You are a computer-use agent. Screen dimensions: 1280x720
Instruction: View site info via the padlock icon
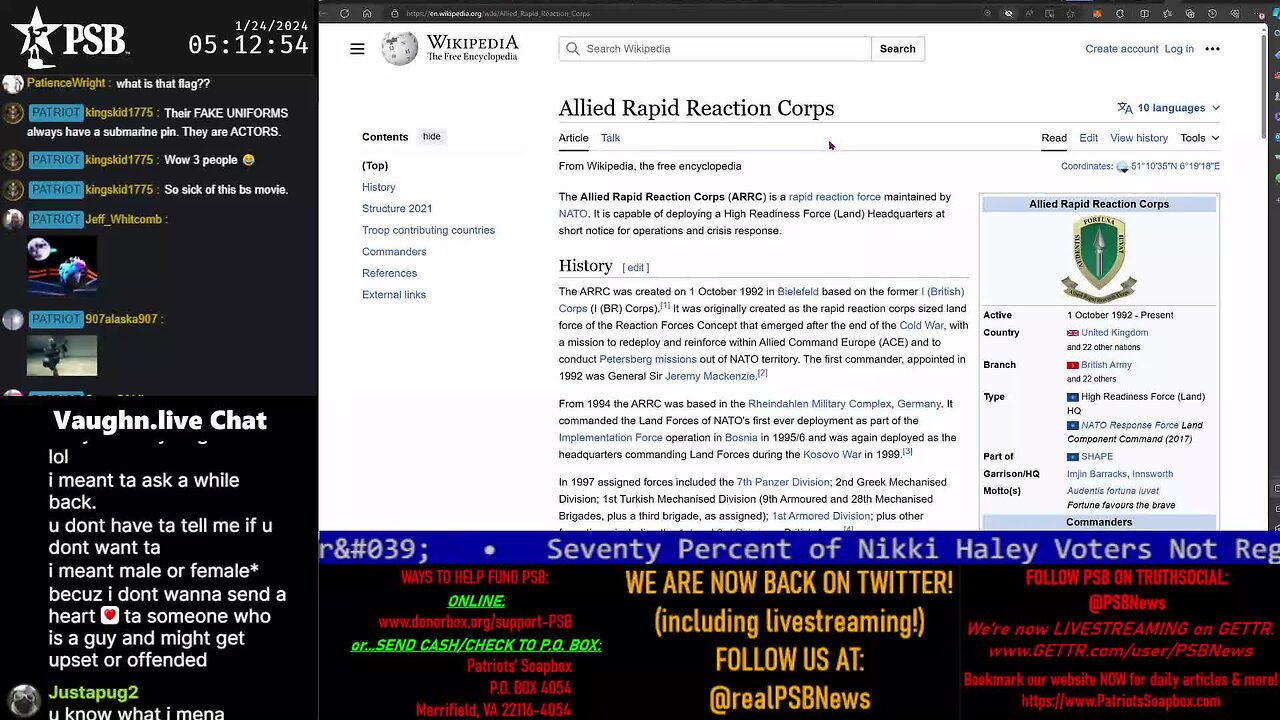(x=395, y=14)
